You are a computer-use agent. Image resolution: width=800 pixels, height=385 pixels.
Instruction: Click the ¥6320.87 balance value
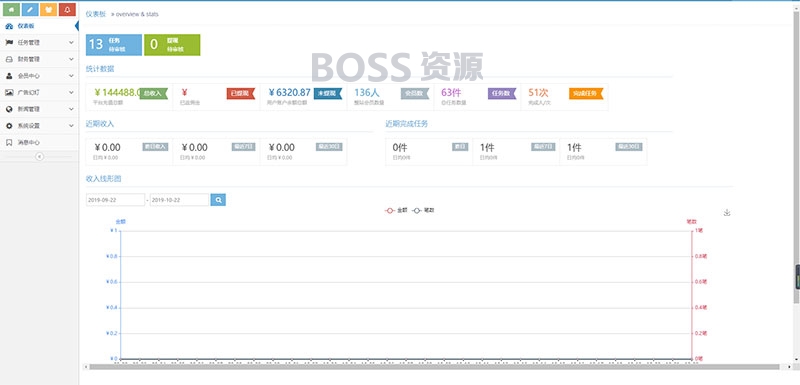click(x=289, y=92)
